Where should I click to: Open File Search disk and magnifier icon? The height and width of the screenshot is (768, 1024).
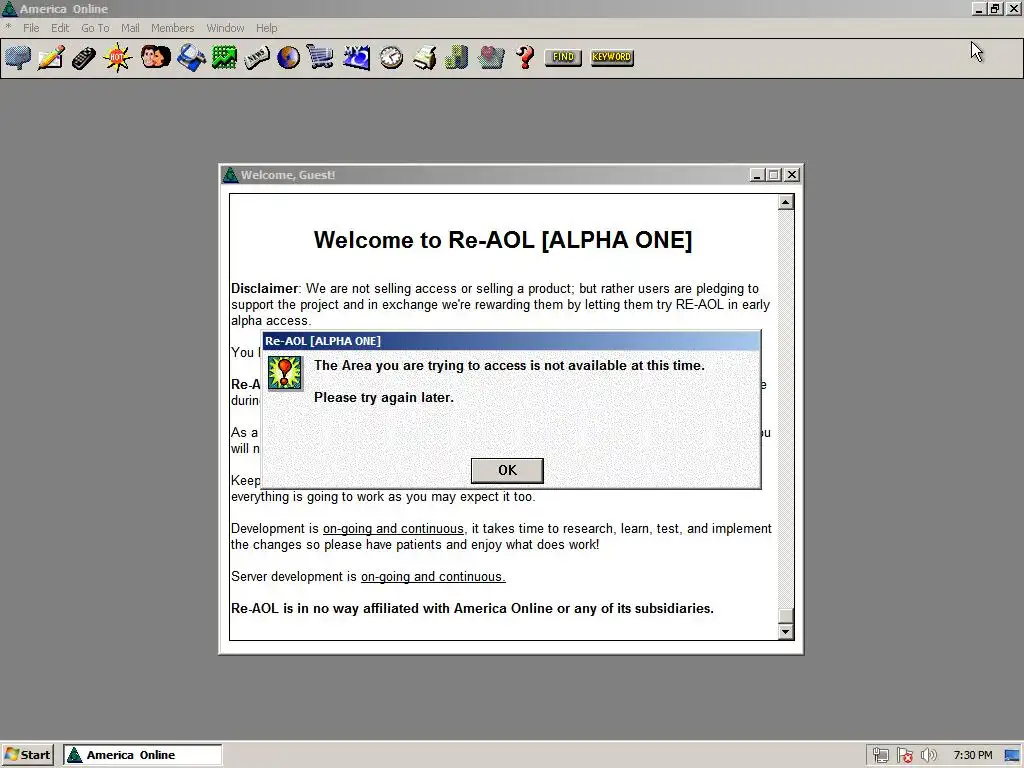click(191, 57)
